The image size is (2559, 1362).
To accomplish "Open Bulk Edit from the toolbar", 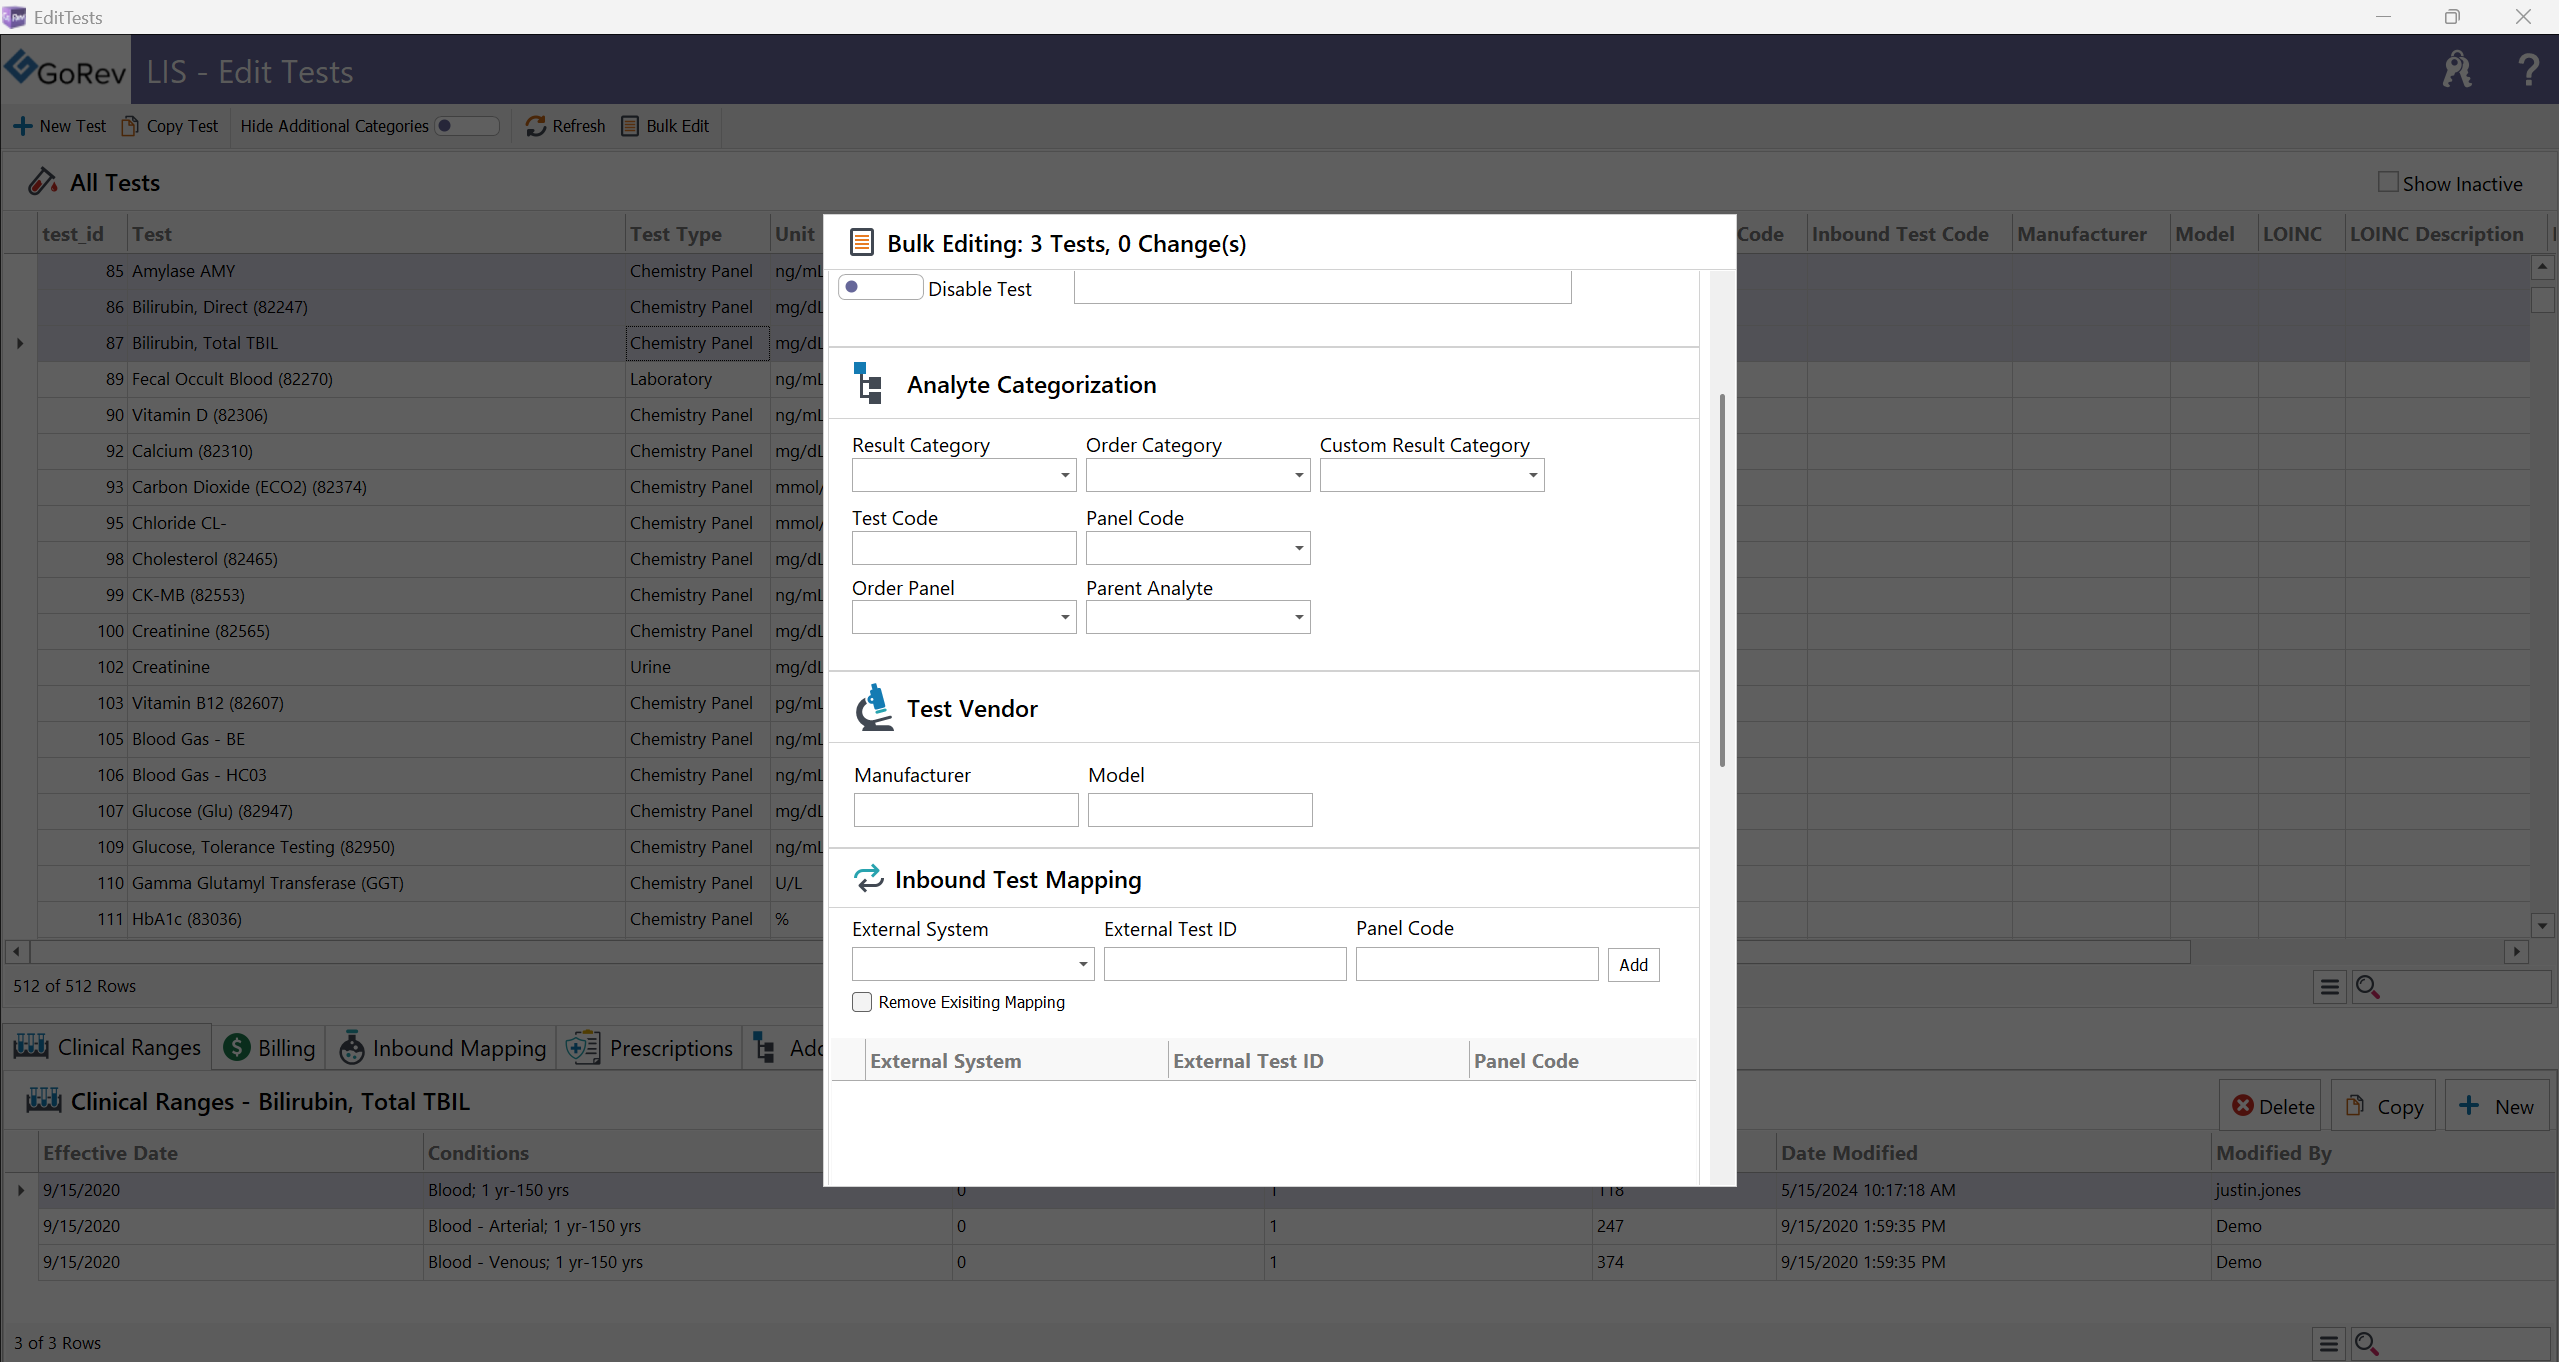I will [x=666, y=126].
